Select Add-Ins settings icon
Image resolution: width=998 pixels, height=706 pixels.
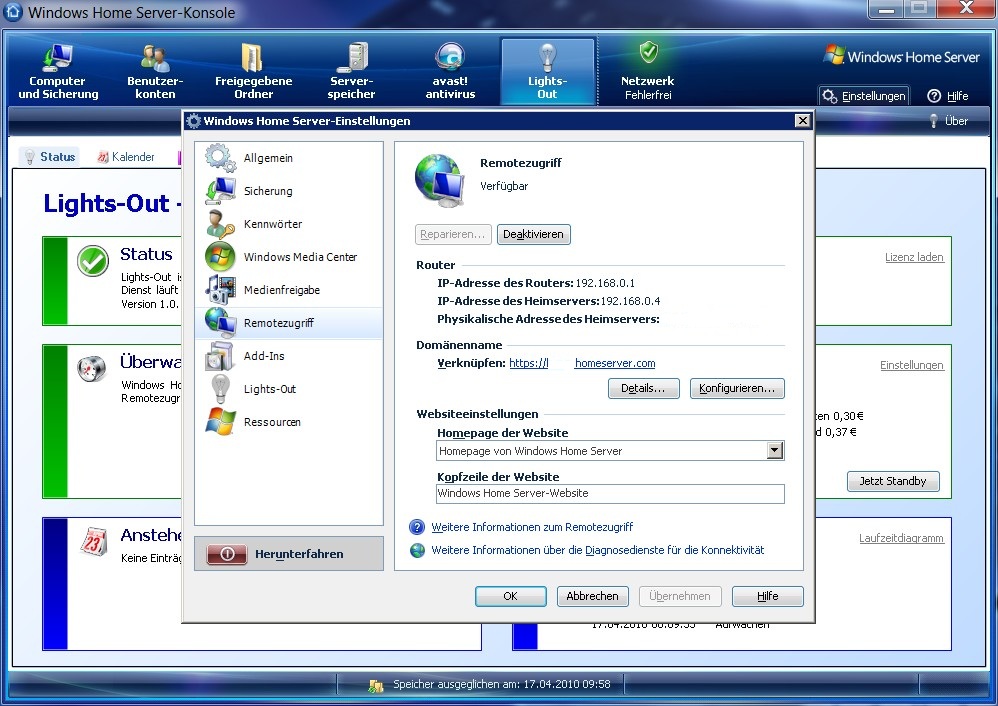point(220,356)
